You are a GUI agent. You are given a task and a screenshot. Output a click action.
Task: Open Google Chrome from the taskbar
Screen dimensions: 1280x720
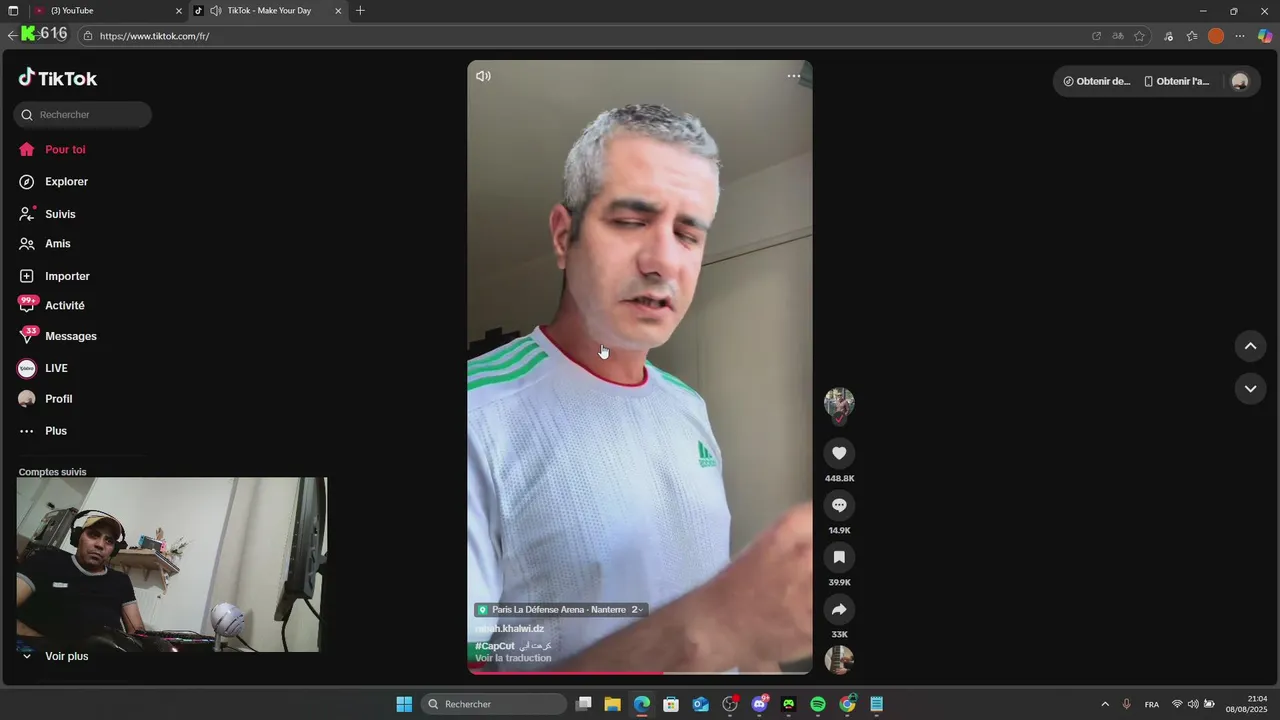click(847, 704)
